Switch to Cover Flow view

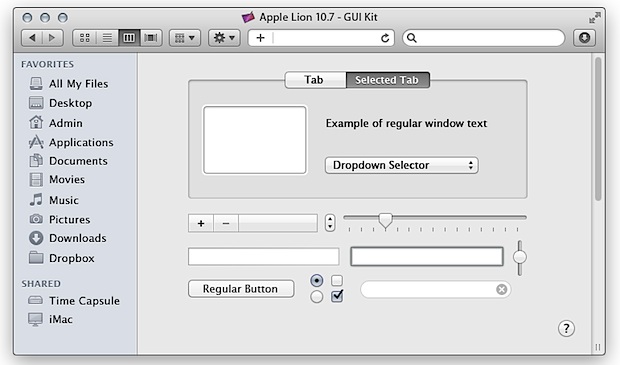[x=151, y=38]
